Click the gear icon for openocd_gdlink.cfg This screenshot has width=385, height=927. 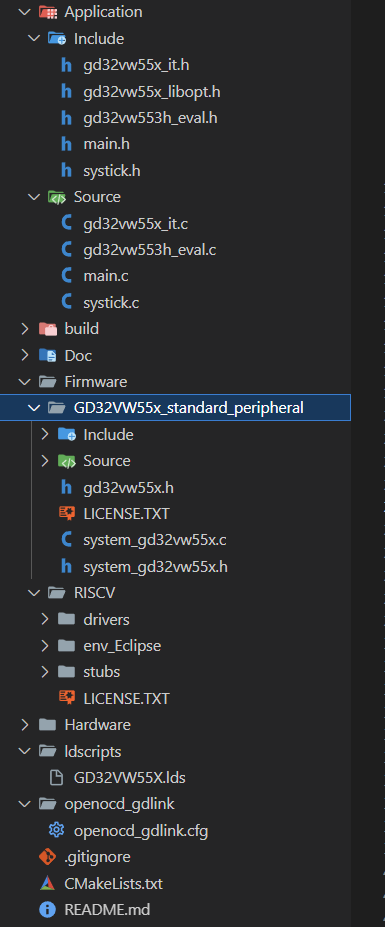pos(57,831)
